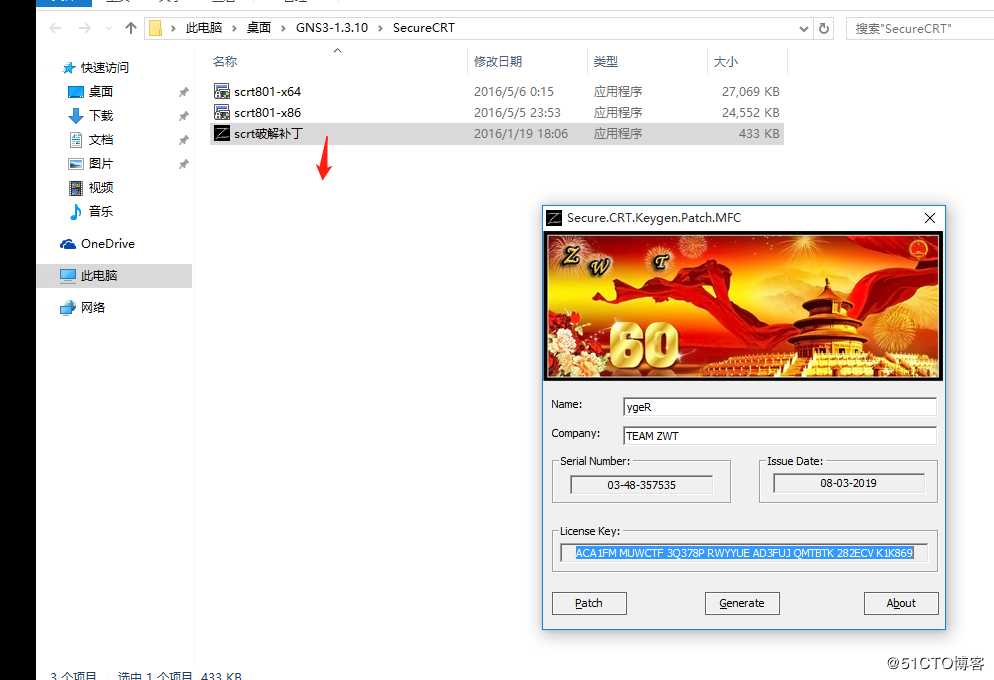Click date 2016/5/6 0:15 cell

[513, 92]
